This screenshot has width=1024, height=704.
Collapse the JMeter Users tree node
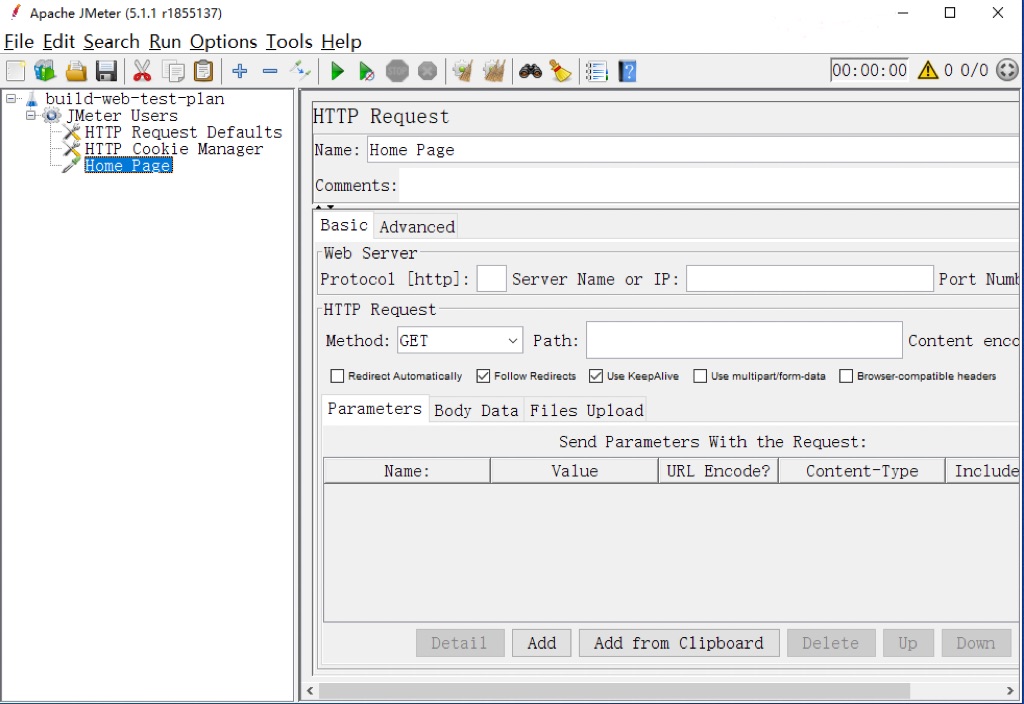point(30,116)
